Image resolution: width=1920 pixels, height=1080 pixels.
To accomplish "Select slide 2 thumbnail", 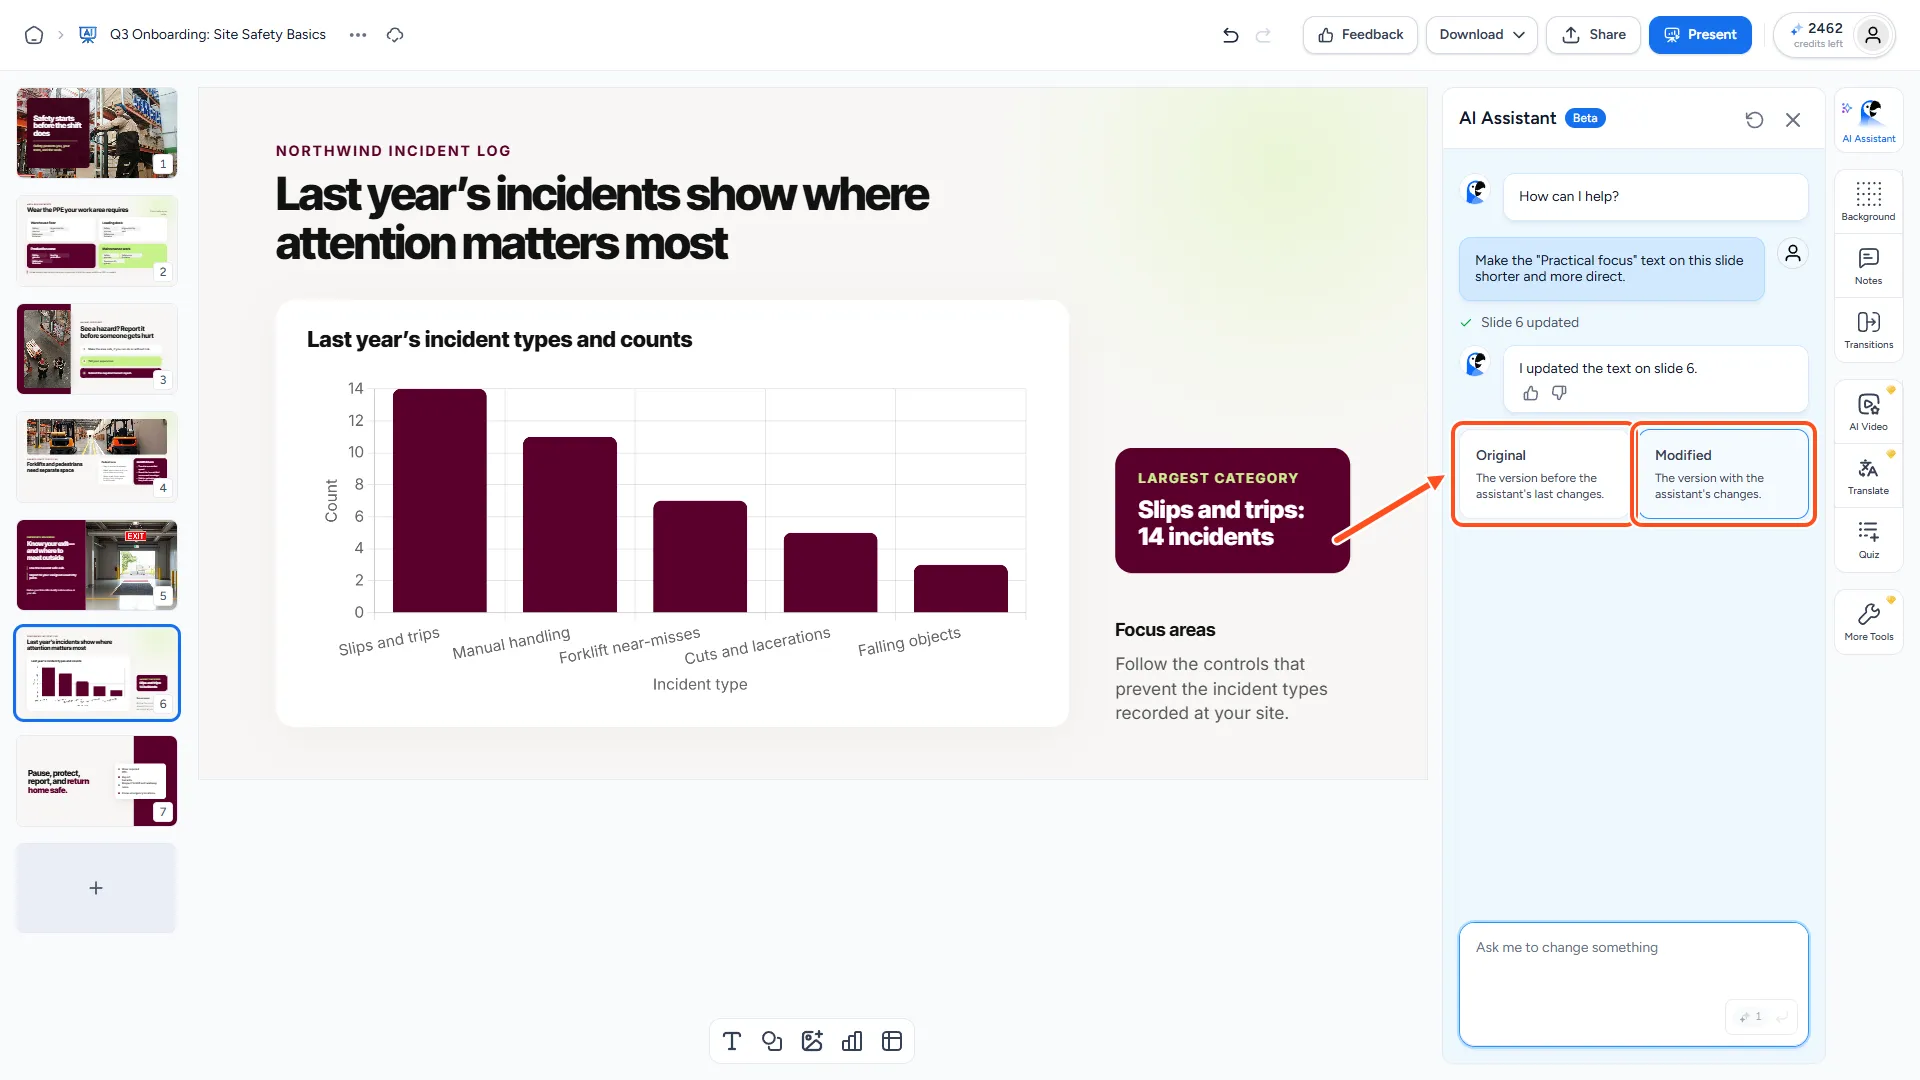I will tap(97, 241).
